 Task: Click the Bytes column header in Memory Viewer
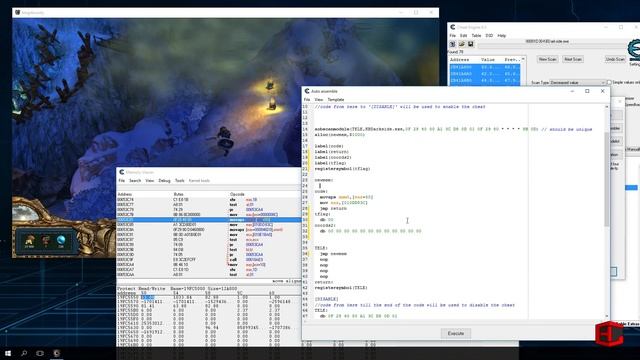click(x=179, y=195)
